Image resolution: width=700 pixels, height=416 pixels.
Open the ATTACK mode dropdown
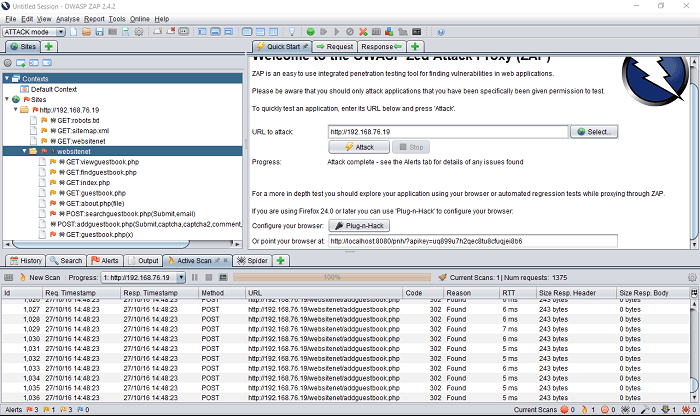coord(34,32)
